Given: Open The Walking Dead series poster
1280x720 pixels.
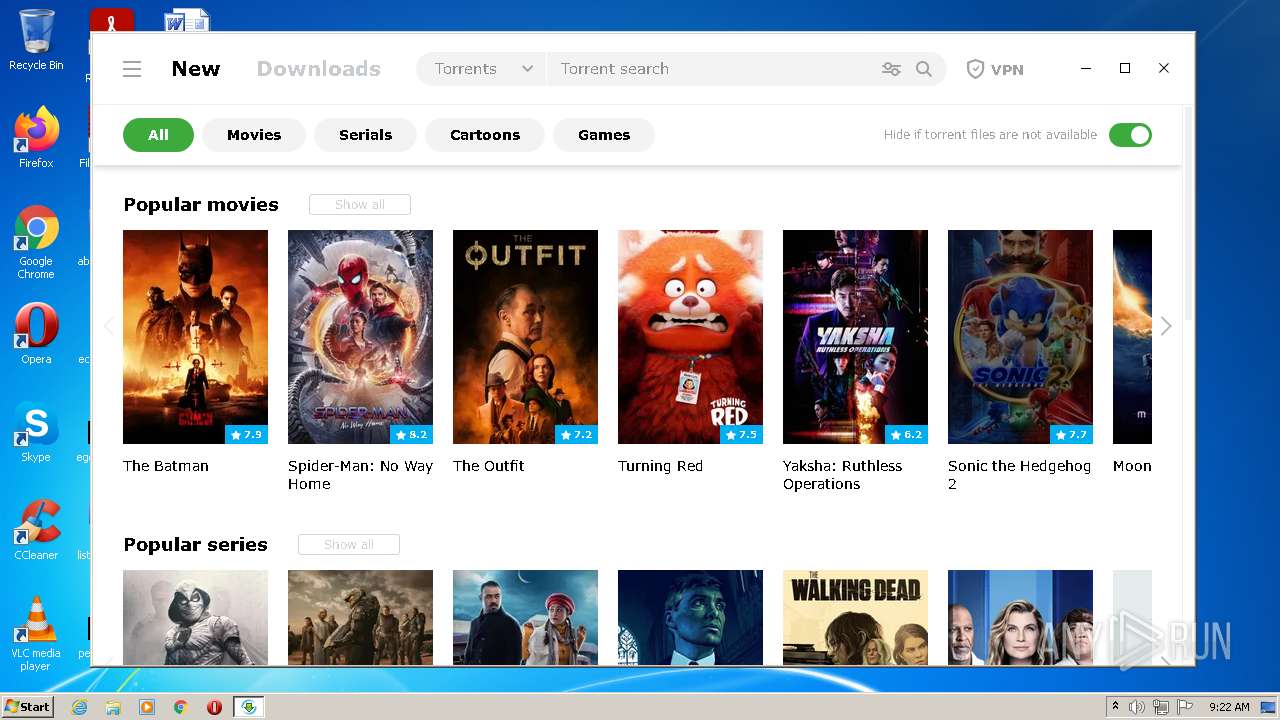Looking at the screenshot, I should coord(855,617).
